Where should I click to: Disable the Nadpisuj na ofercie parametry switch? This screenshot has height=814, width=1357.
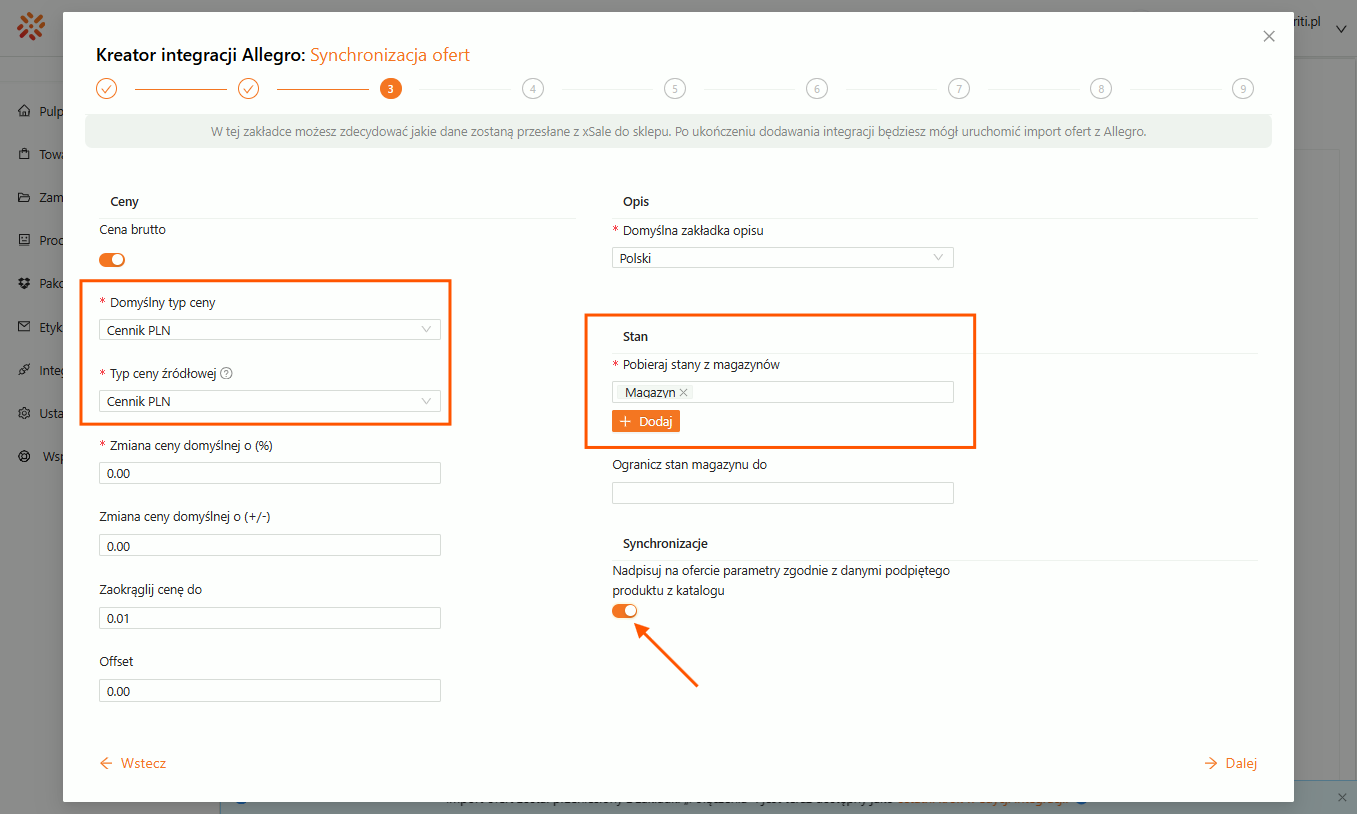click(625, 611)
